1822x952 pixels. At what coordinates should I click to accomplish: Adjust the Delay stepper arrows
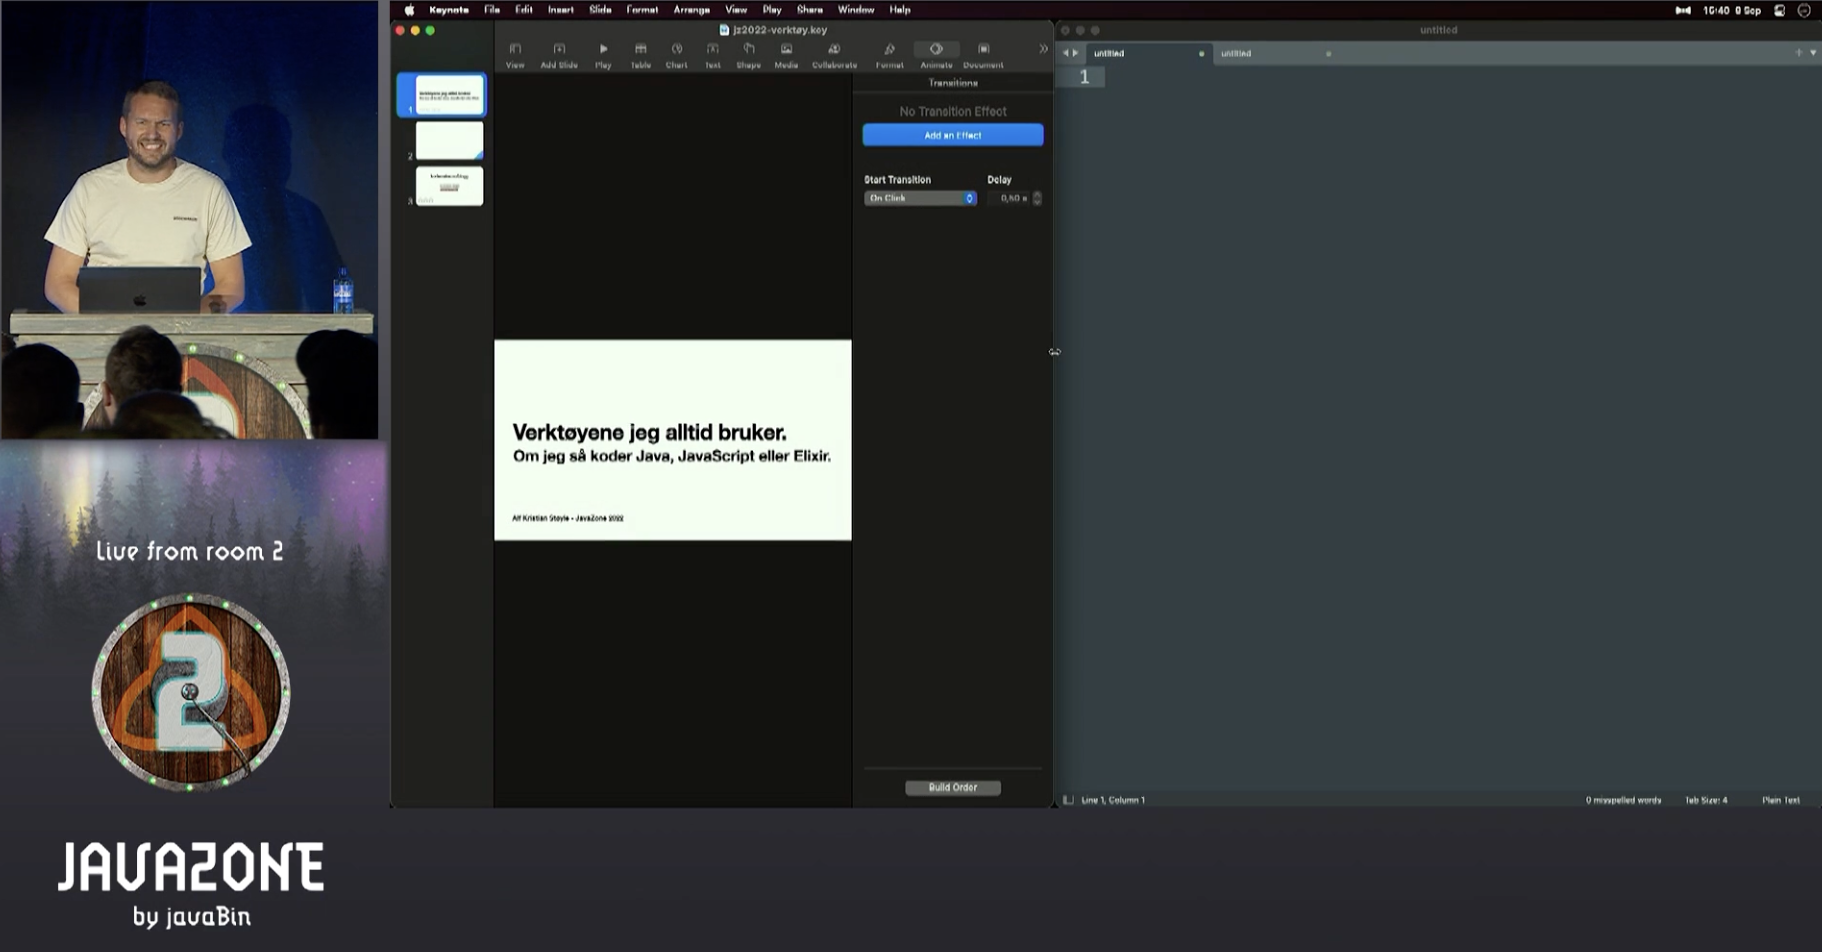[x=1037, y=198]
